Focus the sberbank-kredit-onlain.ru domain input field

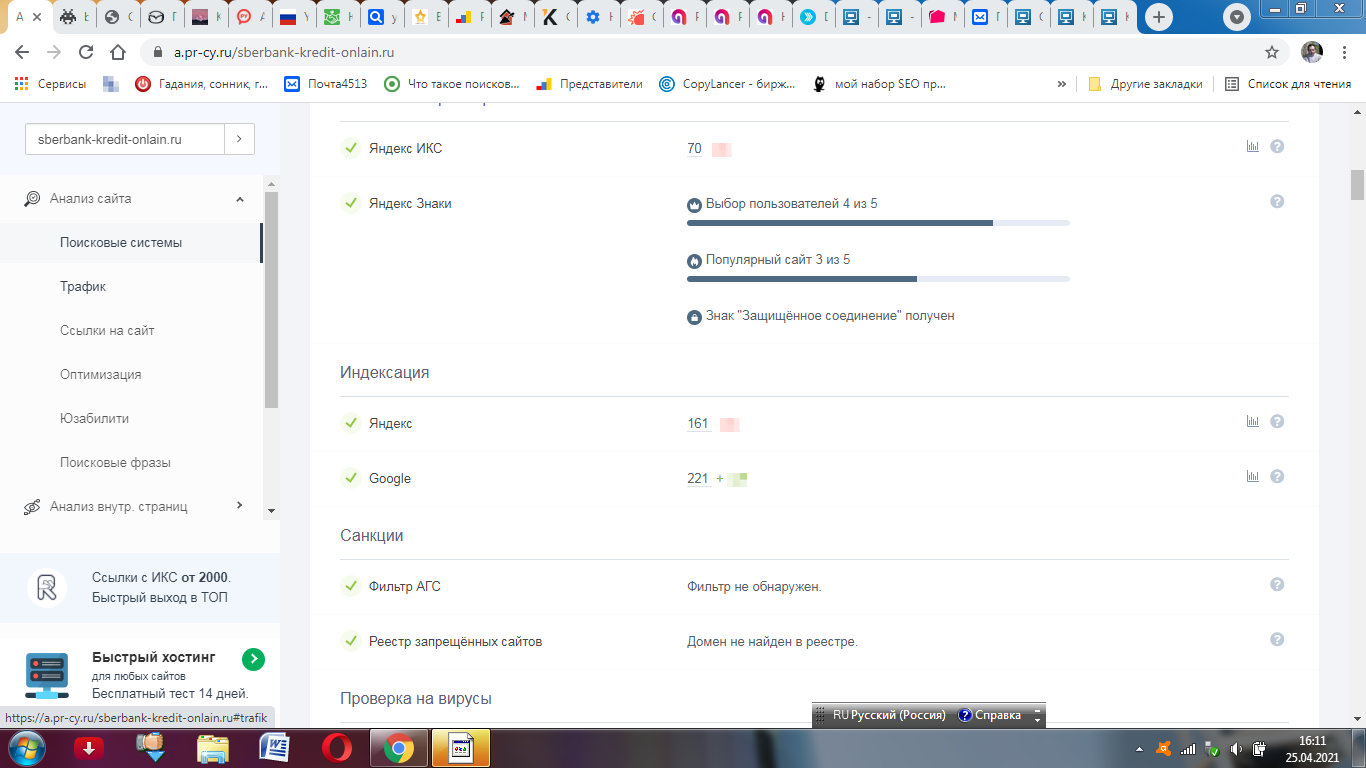point(125,140)
